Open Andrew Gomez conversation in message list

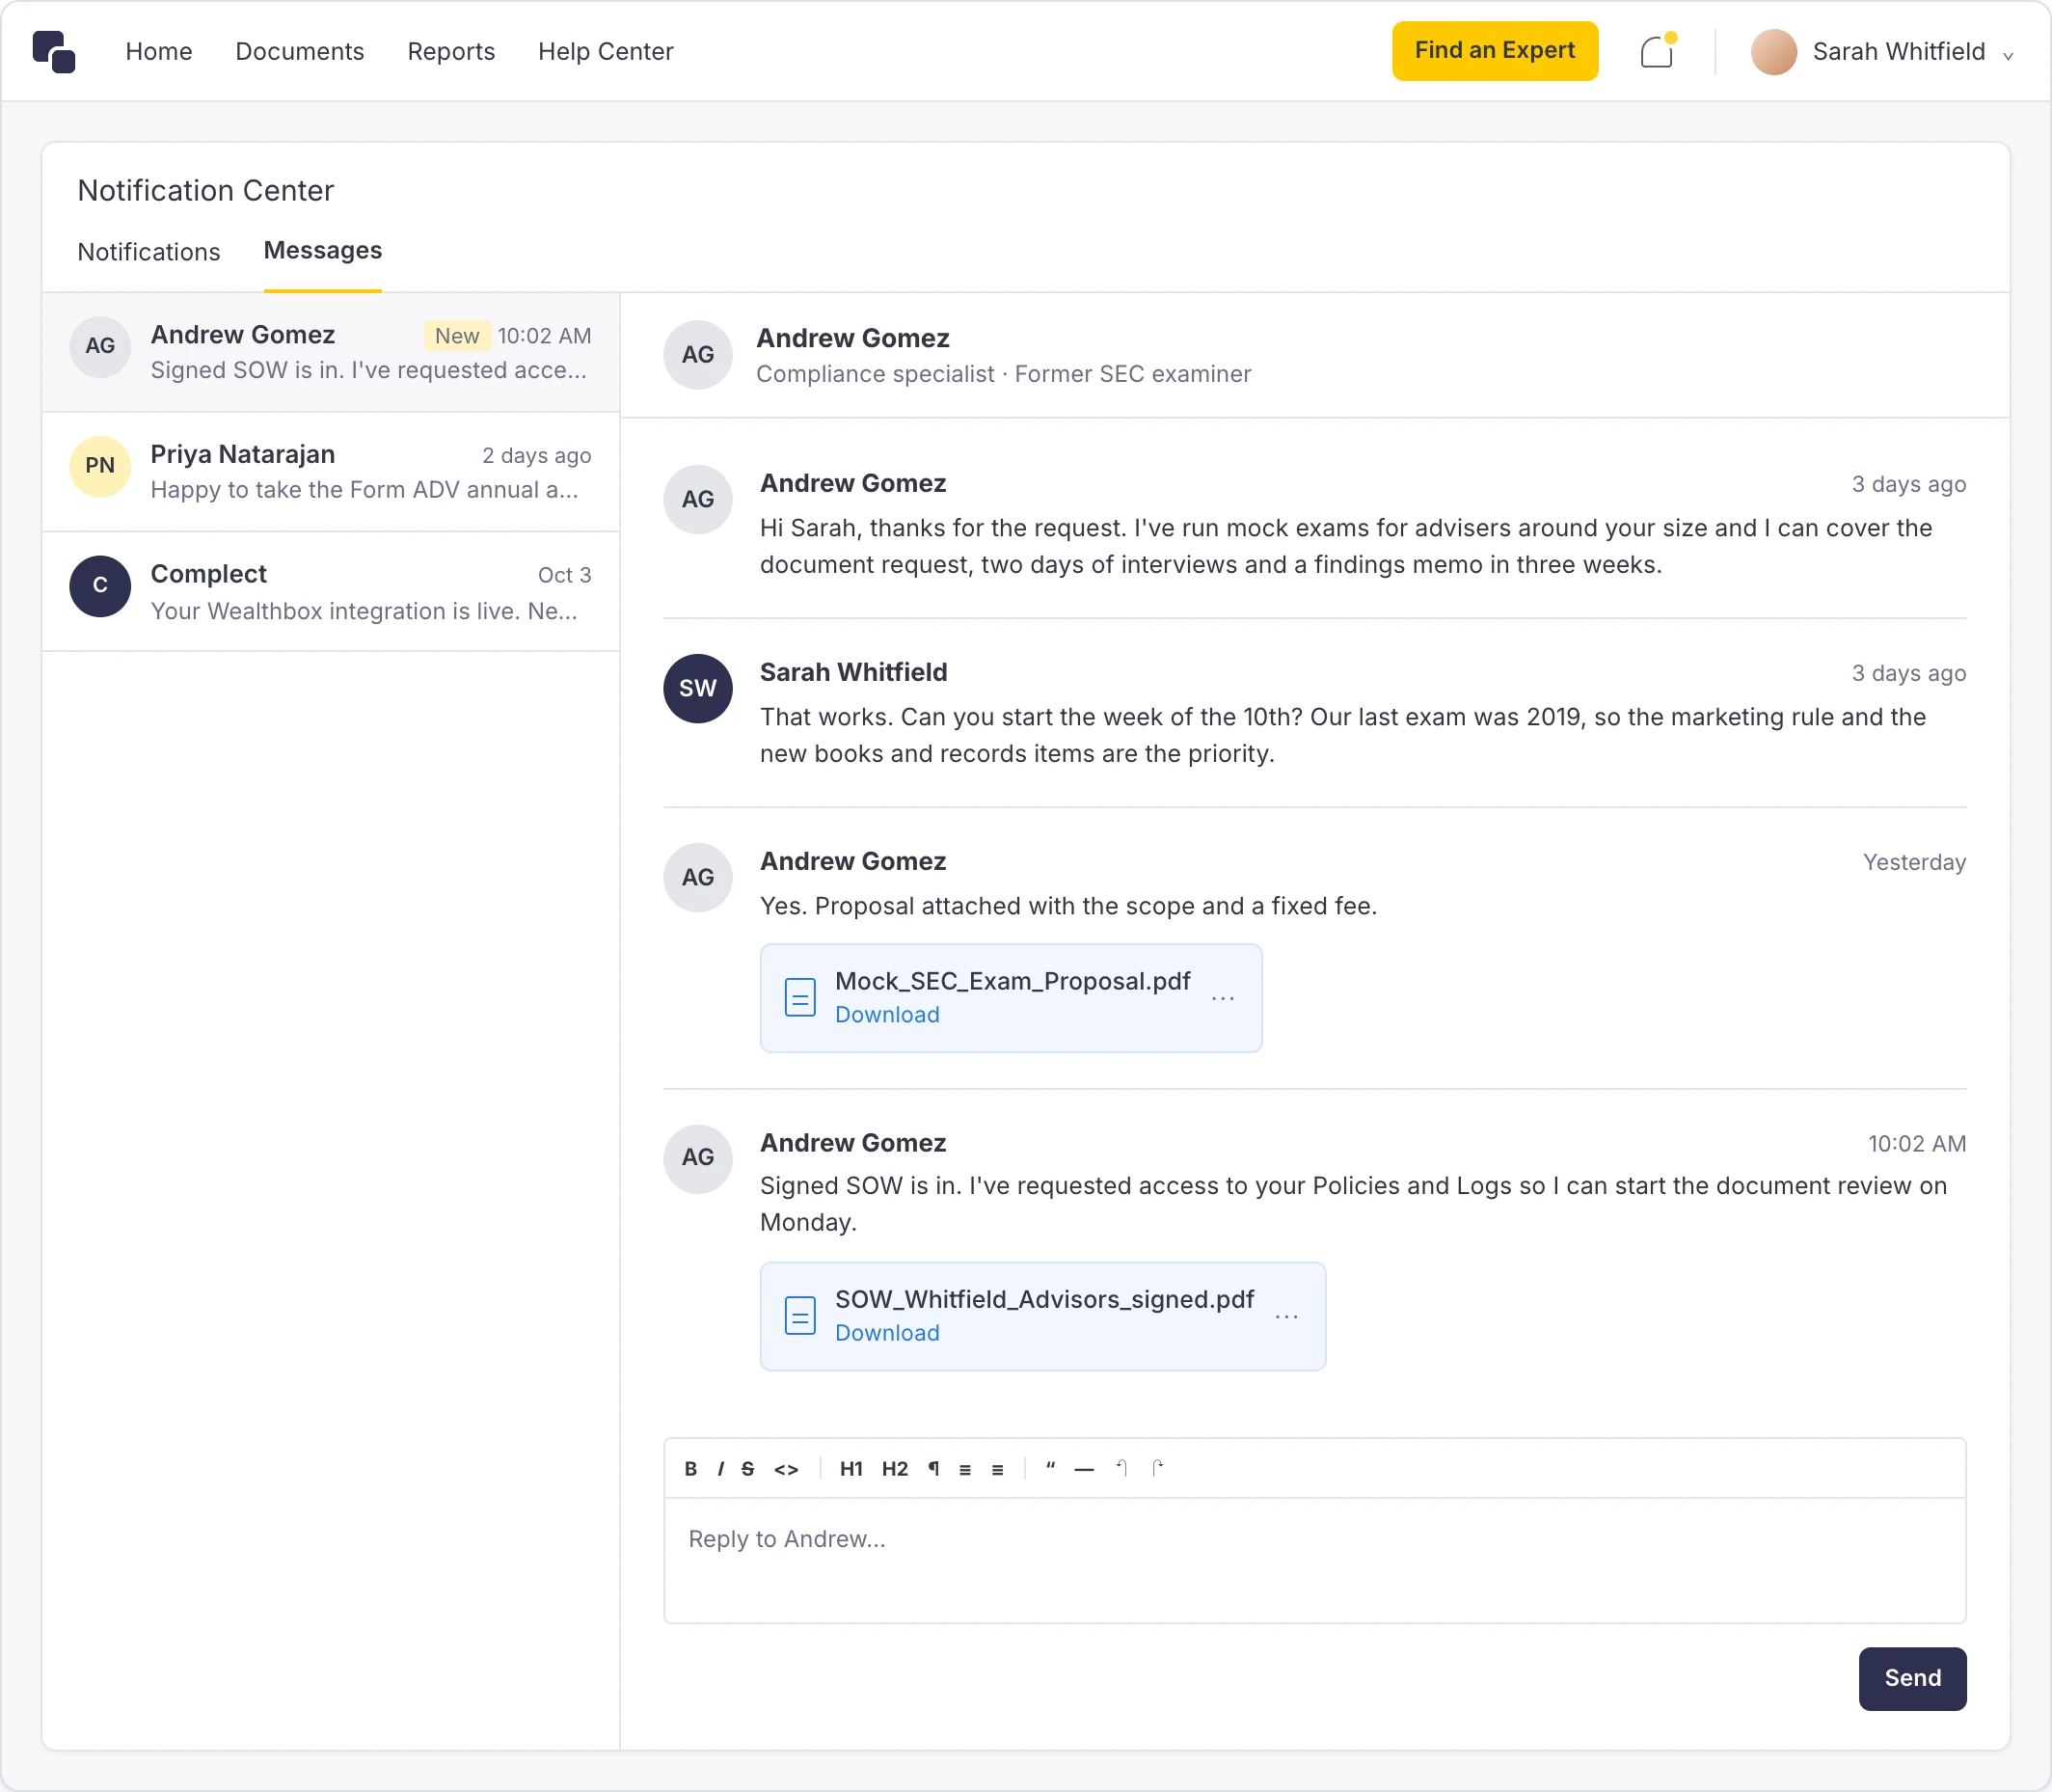pyautogui.click(x=331, y=352)
